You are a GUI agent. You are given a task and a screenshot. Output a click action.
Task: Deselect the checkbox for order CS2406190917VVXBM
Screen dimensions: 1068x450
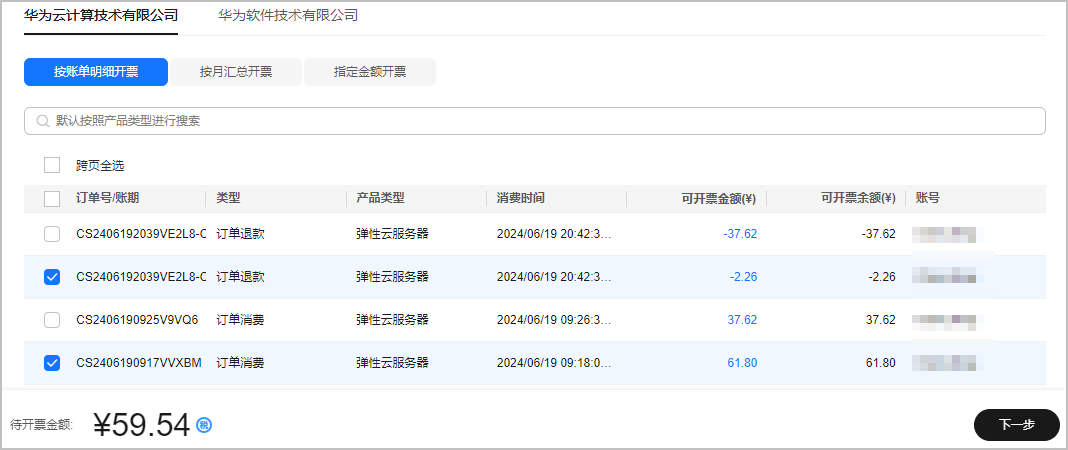[x=52, y=363]
